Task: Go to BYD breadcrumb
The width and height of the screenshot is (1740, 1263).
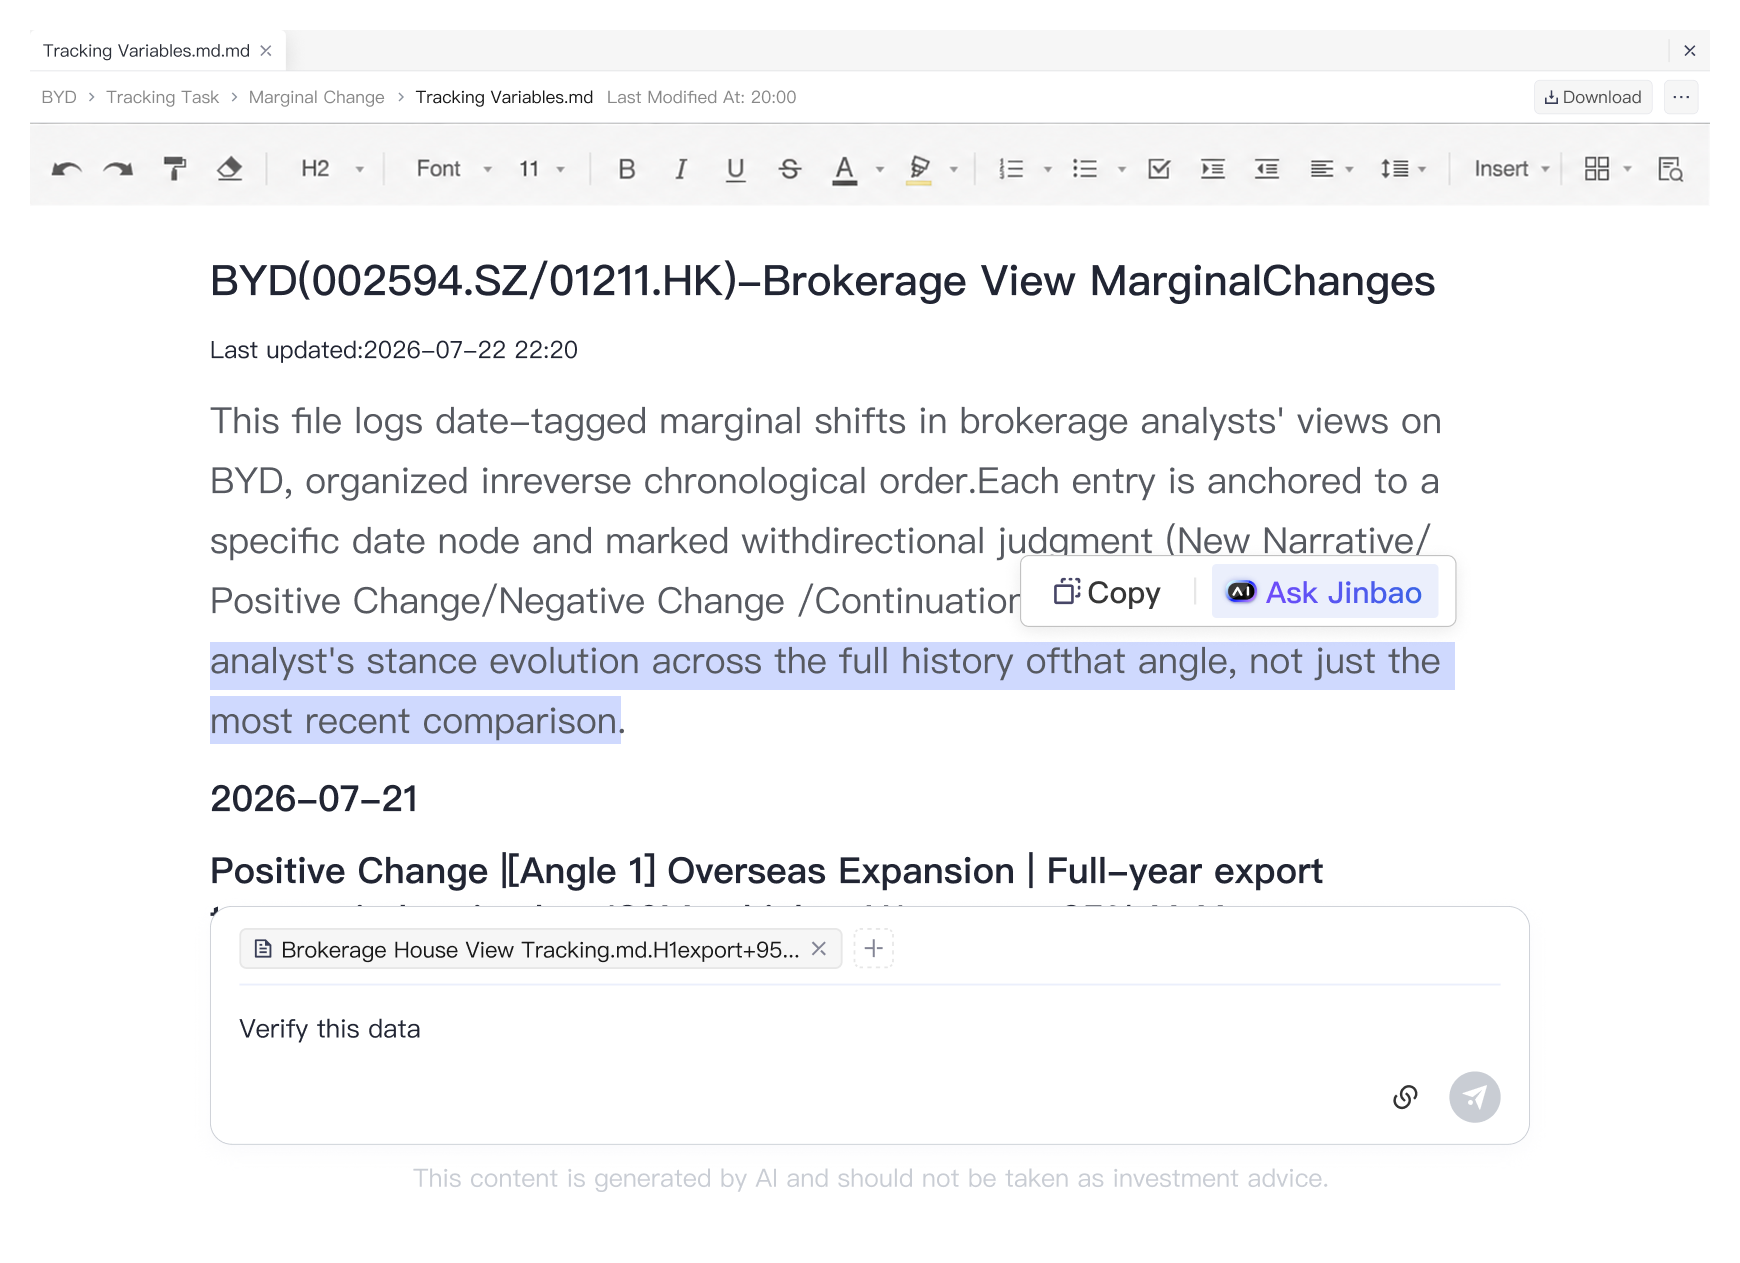Action: click(x=59, y=97)
